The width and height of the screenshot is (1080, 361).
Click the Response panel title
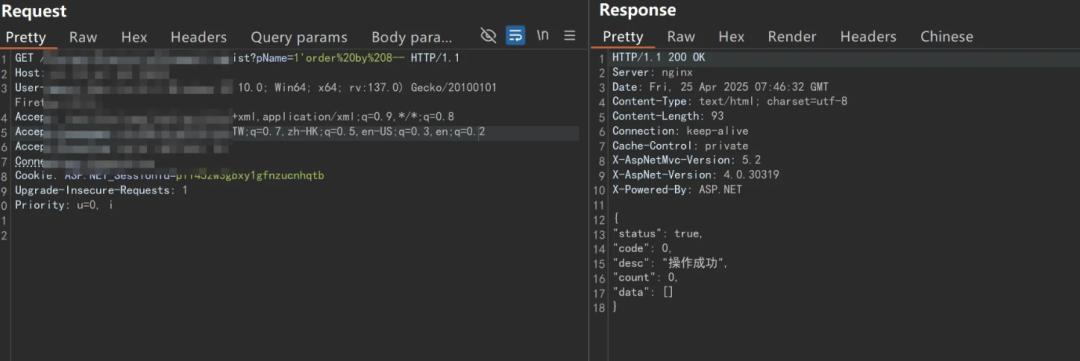pos(637,10)
